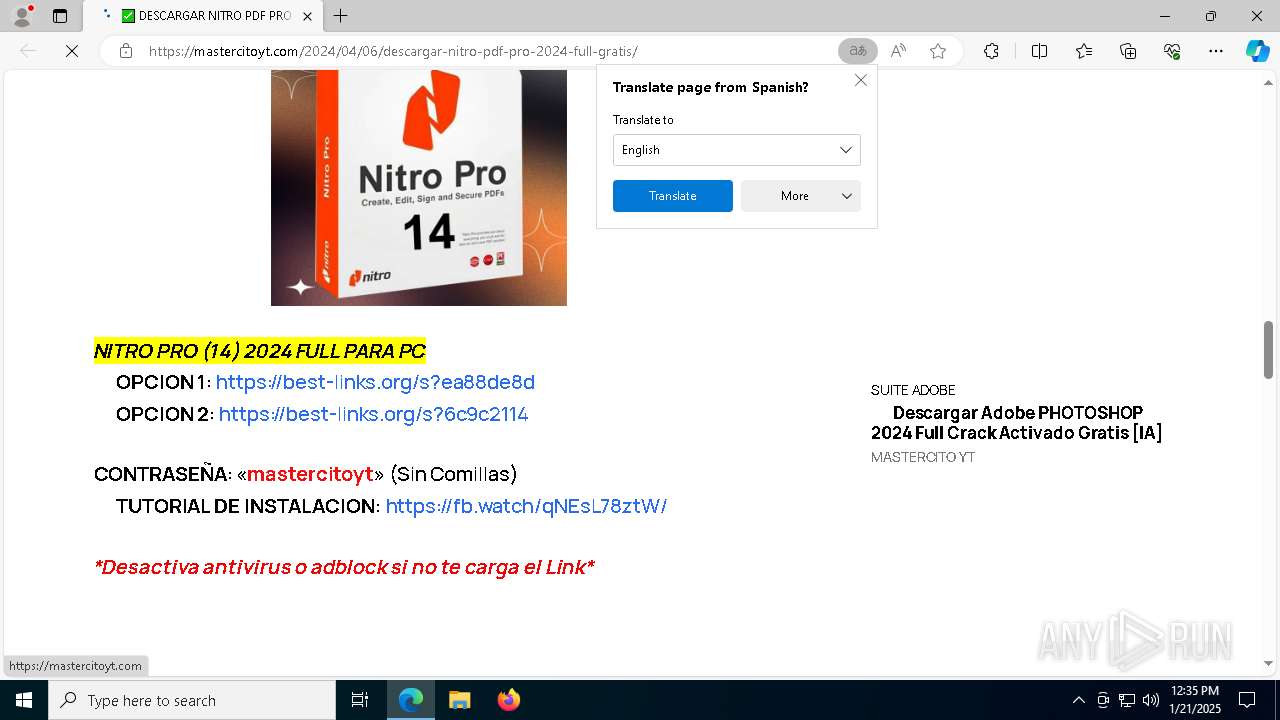The image size is (1280, 720).
Task: Open the notification center
Action: (x=1247, y=700)
